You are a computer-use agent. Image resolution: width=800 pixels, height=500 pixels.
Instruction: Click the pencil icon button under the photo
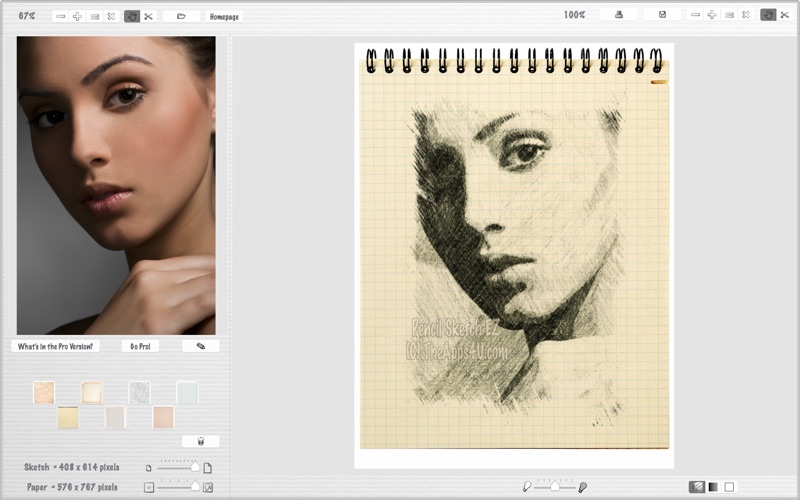click(x=201, y=346)
